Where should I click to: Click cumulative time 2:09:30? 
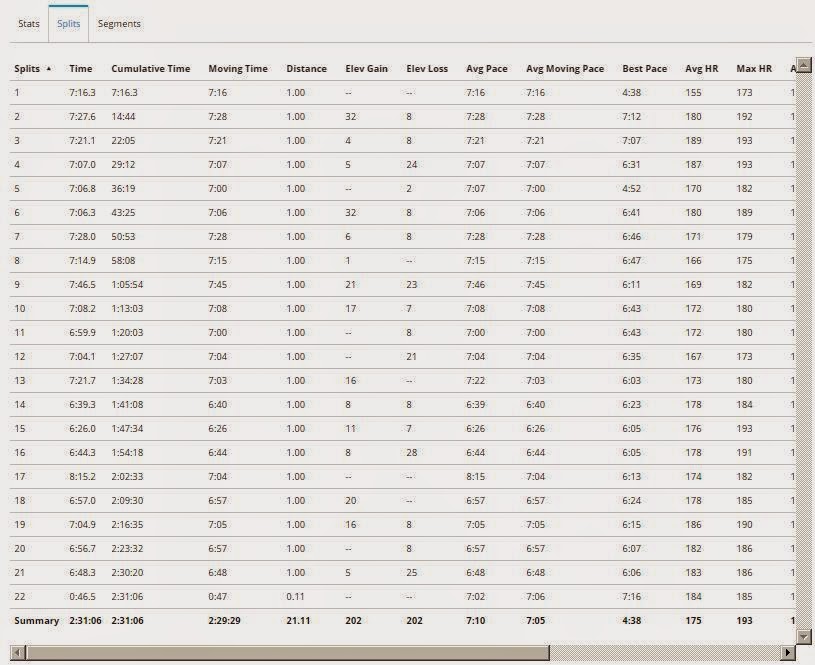point(127,500)
